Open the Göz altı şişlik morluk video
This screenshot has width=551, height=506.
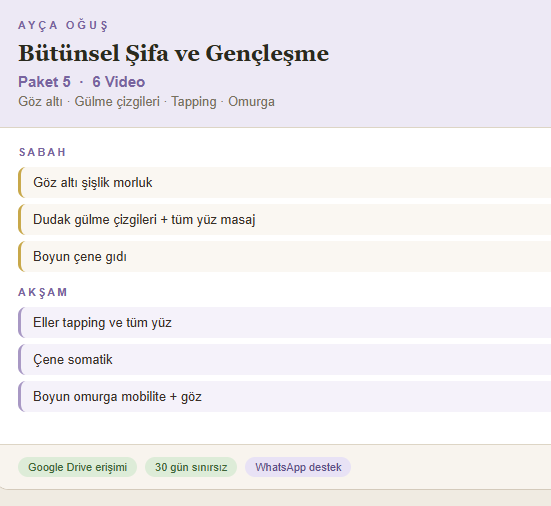coord(285,182)
